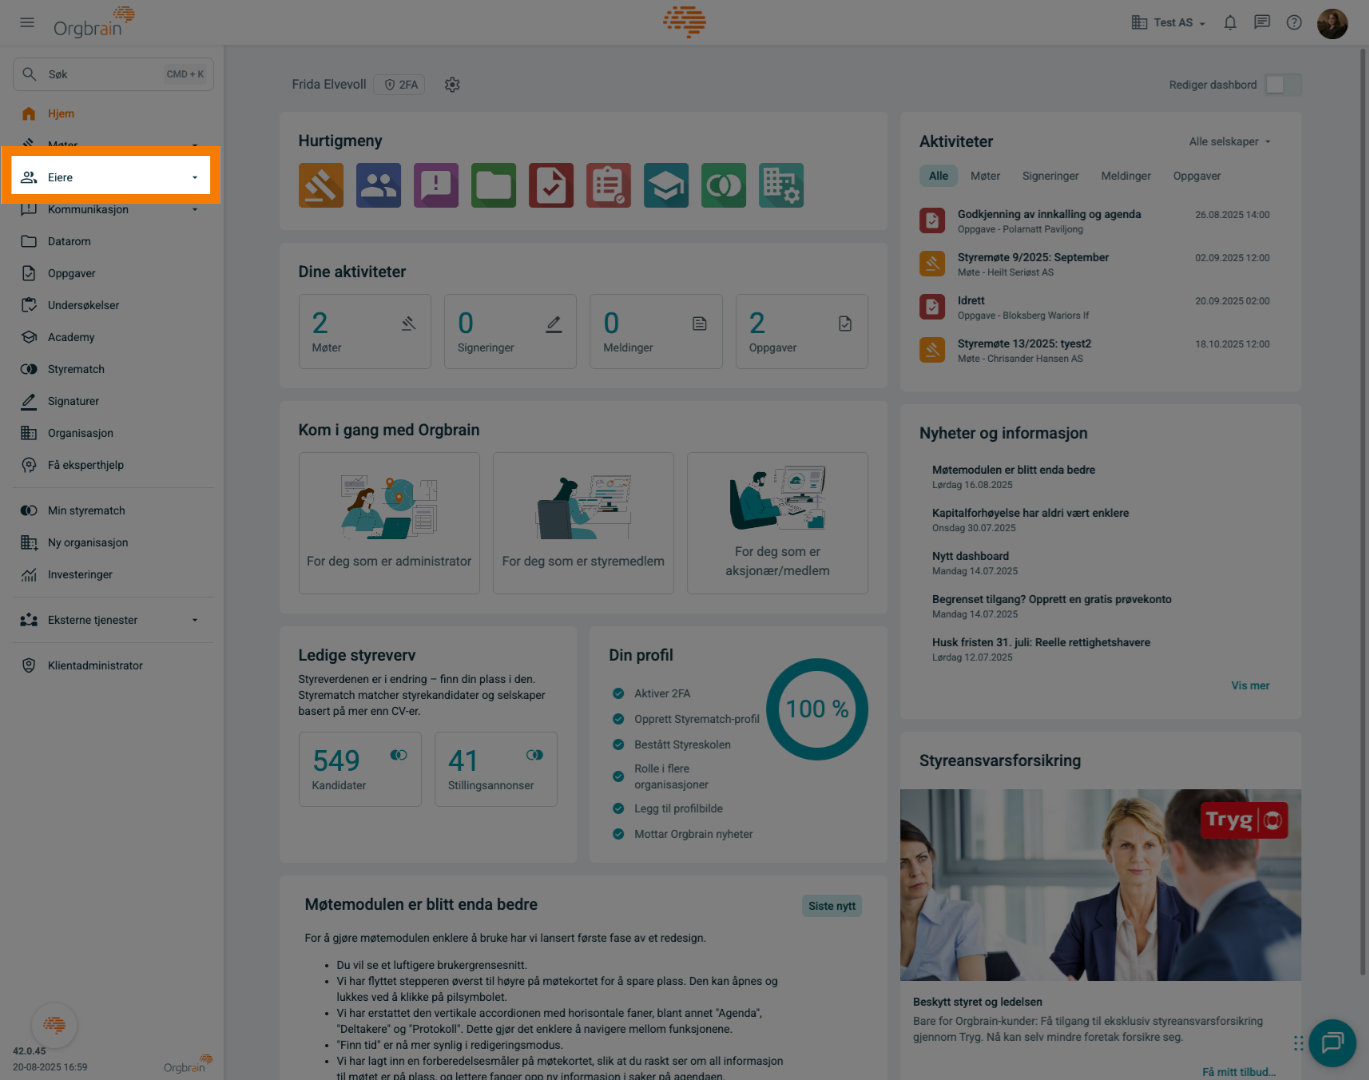1369x1080 pixels.
Task: Click the building with gear icon in Hurtigmeny
Action: tap(781, 185)
